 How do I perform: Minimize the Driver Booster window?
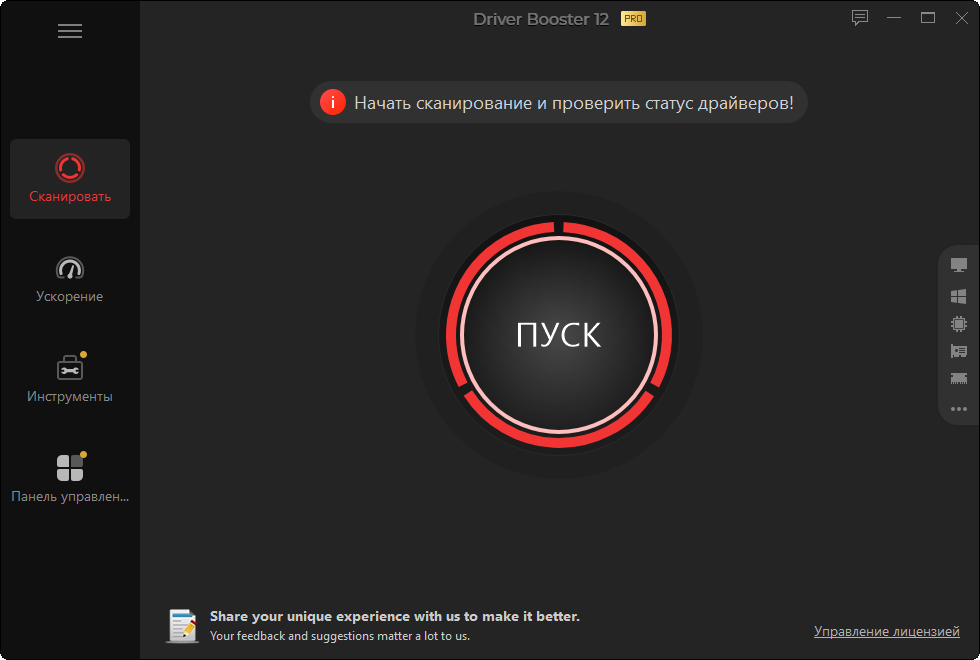click(x=894, y=18)
